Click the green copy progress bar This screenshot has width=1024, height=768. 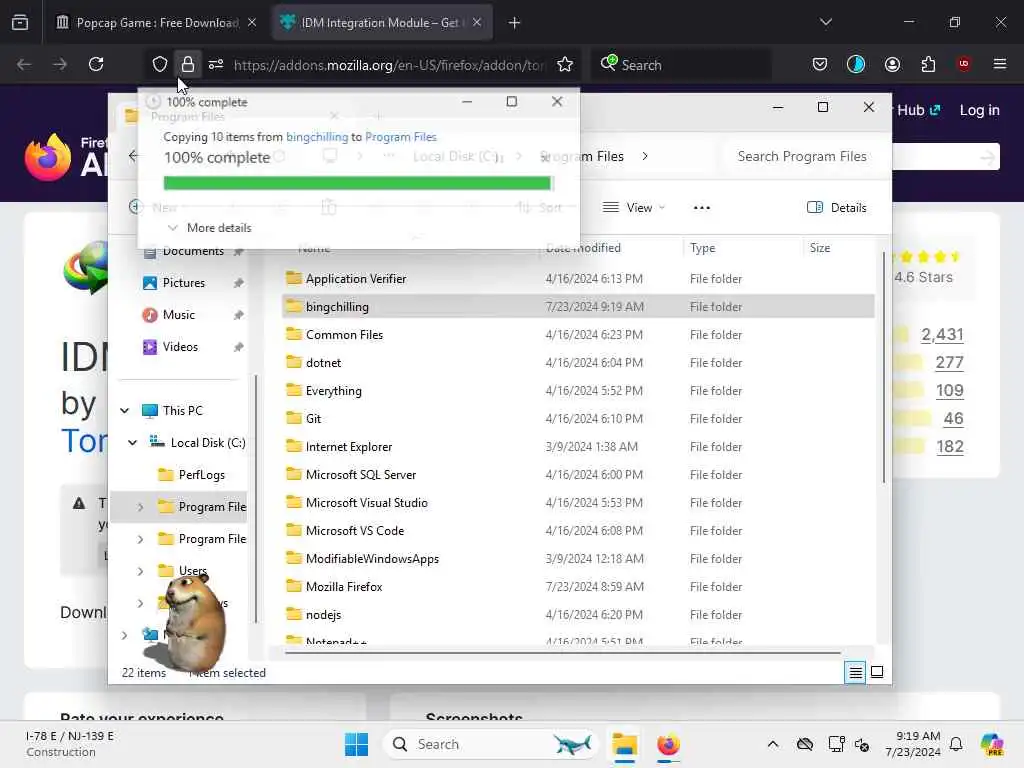click(358, 184)
